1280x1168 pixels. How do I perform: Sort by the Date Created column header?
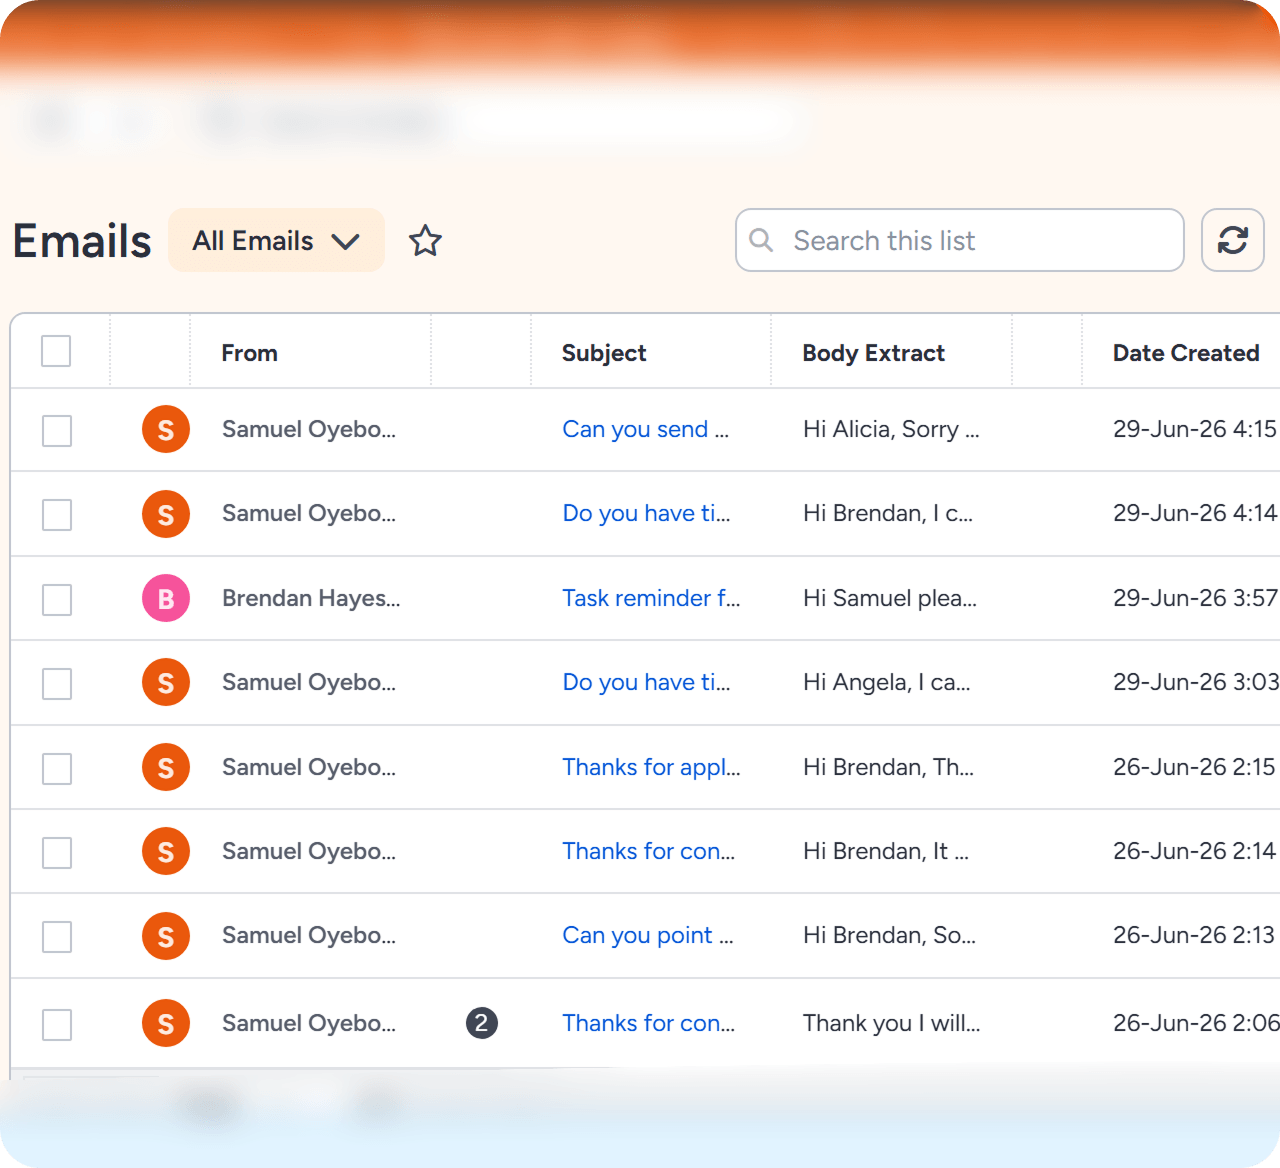(1185, 353)
